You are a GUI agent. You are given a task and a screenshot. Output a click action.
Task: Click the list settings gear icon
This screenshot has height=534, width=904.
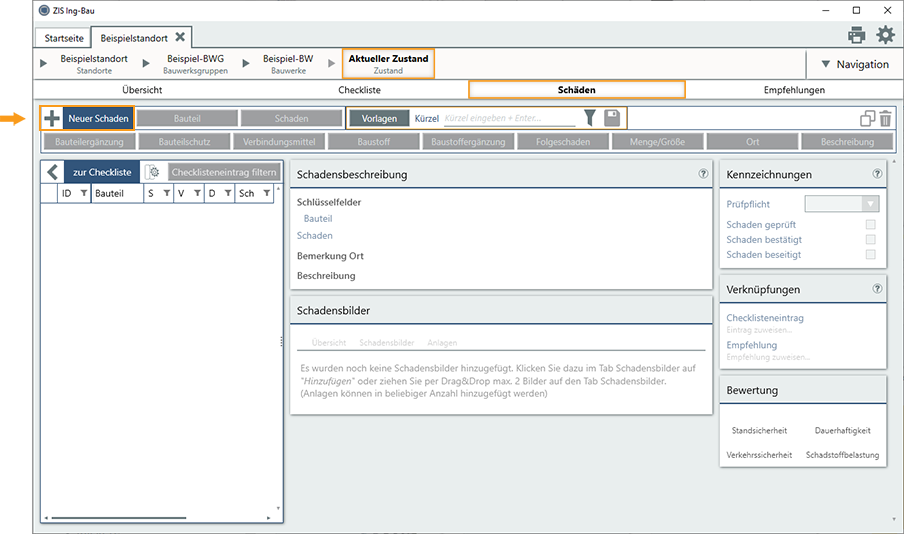(152, 172)
